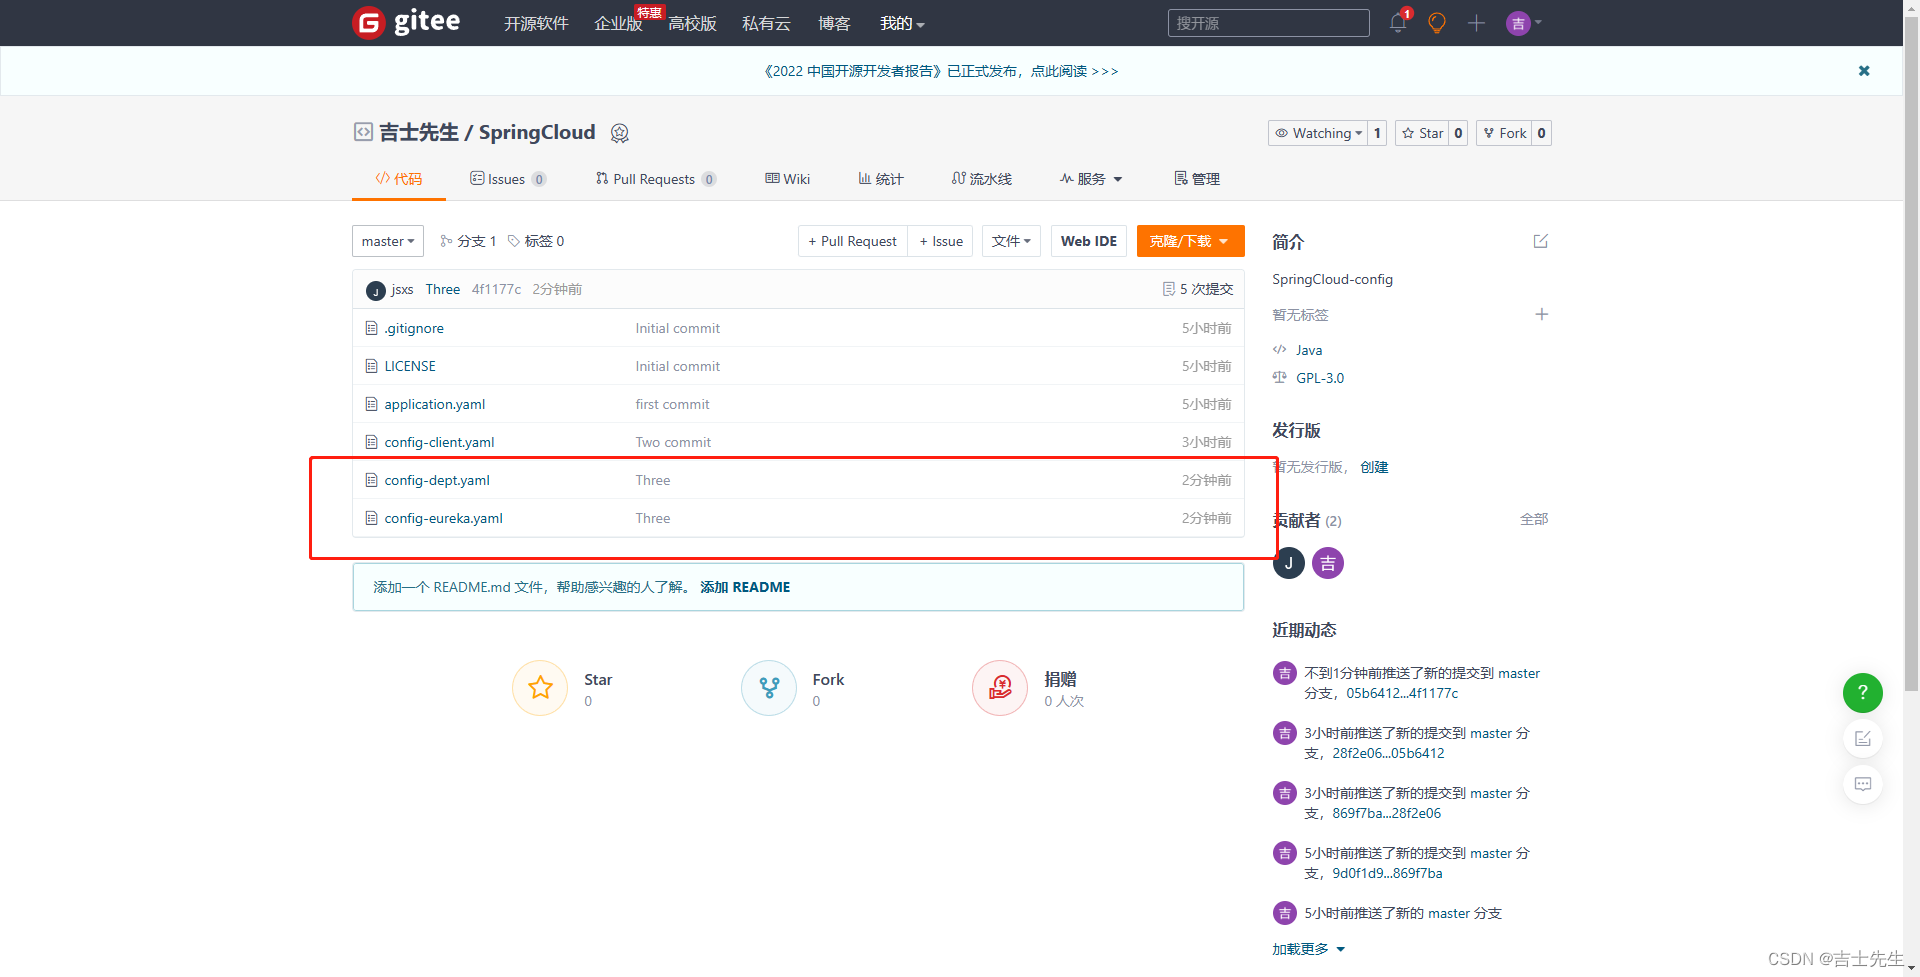Click the floating chat message icon
The width and height of the screenshot is (1920, 977).
coord(1862,784)
